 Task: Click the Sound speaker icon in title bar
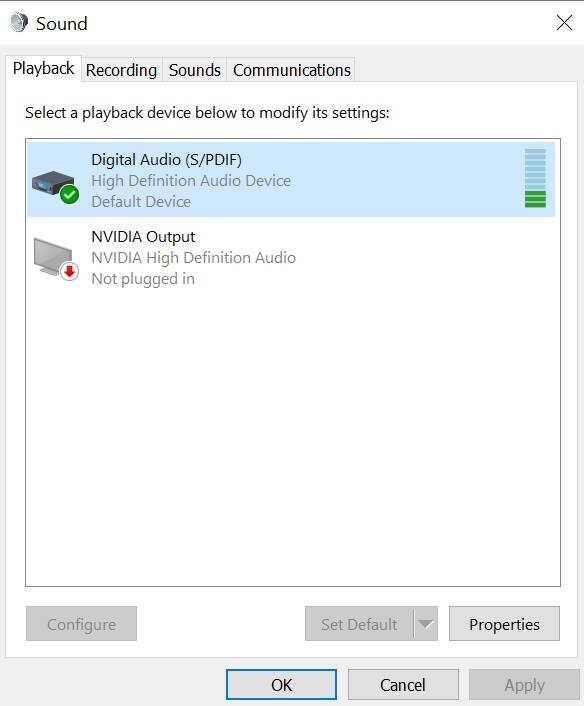coord(19,23)
